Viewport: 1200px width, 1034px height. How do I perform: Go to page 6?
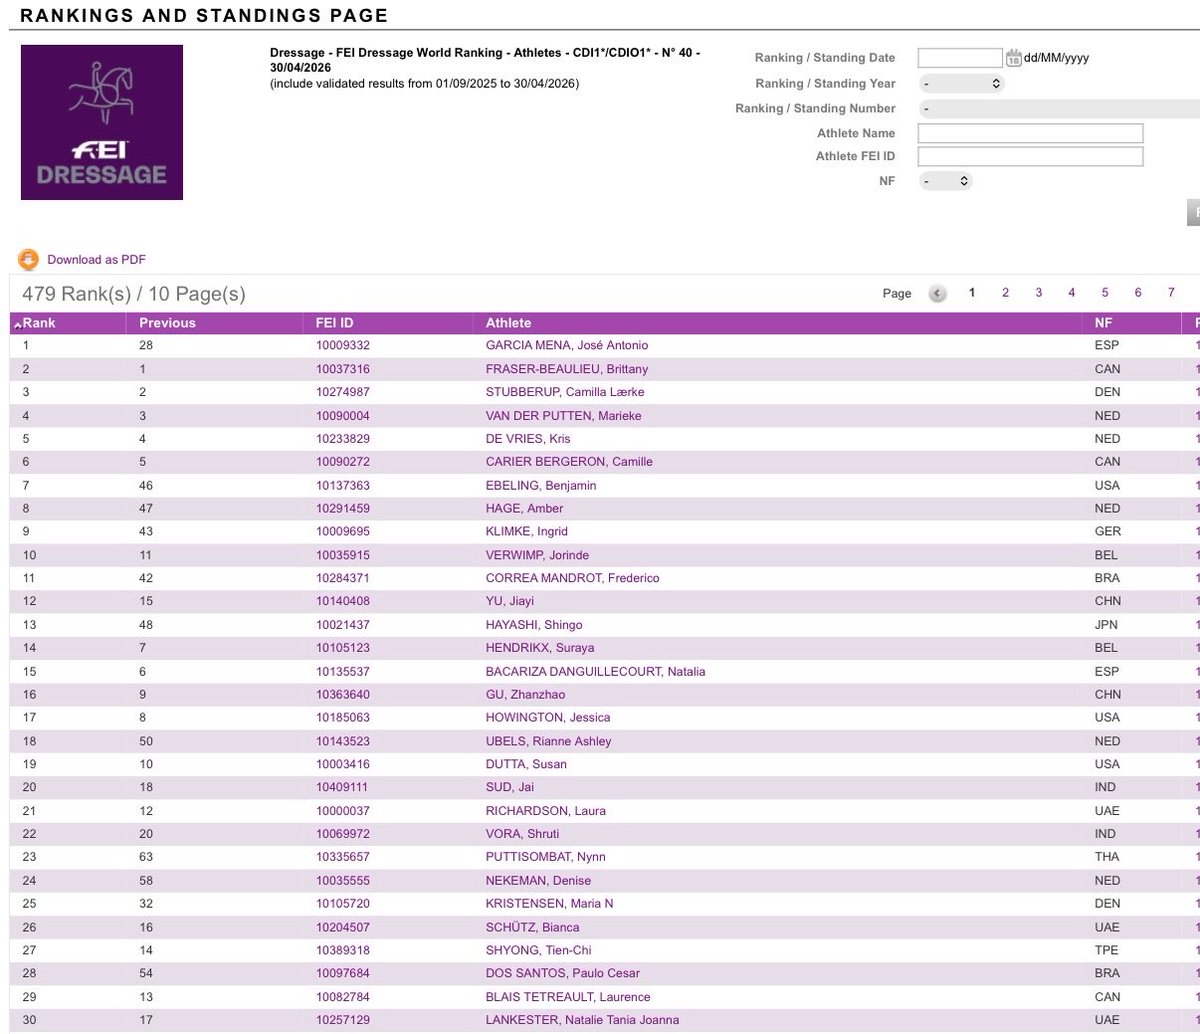point(1138,293)
